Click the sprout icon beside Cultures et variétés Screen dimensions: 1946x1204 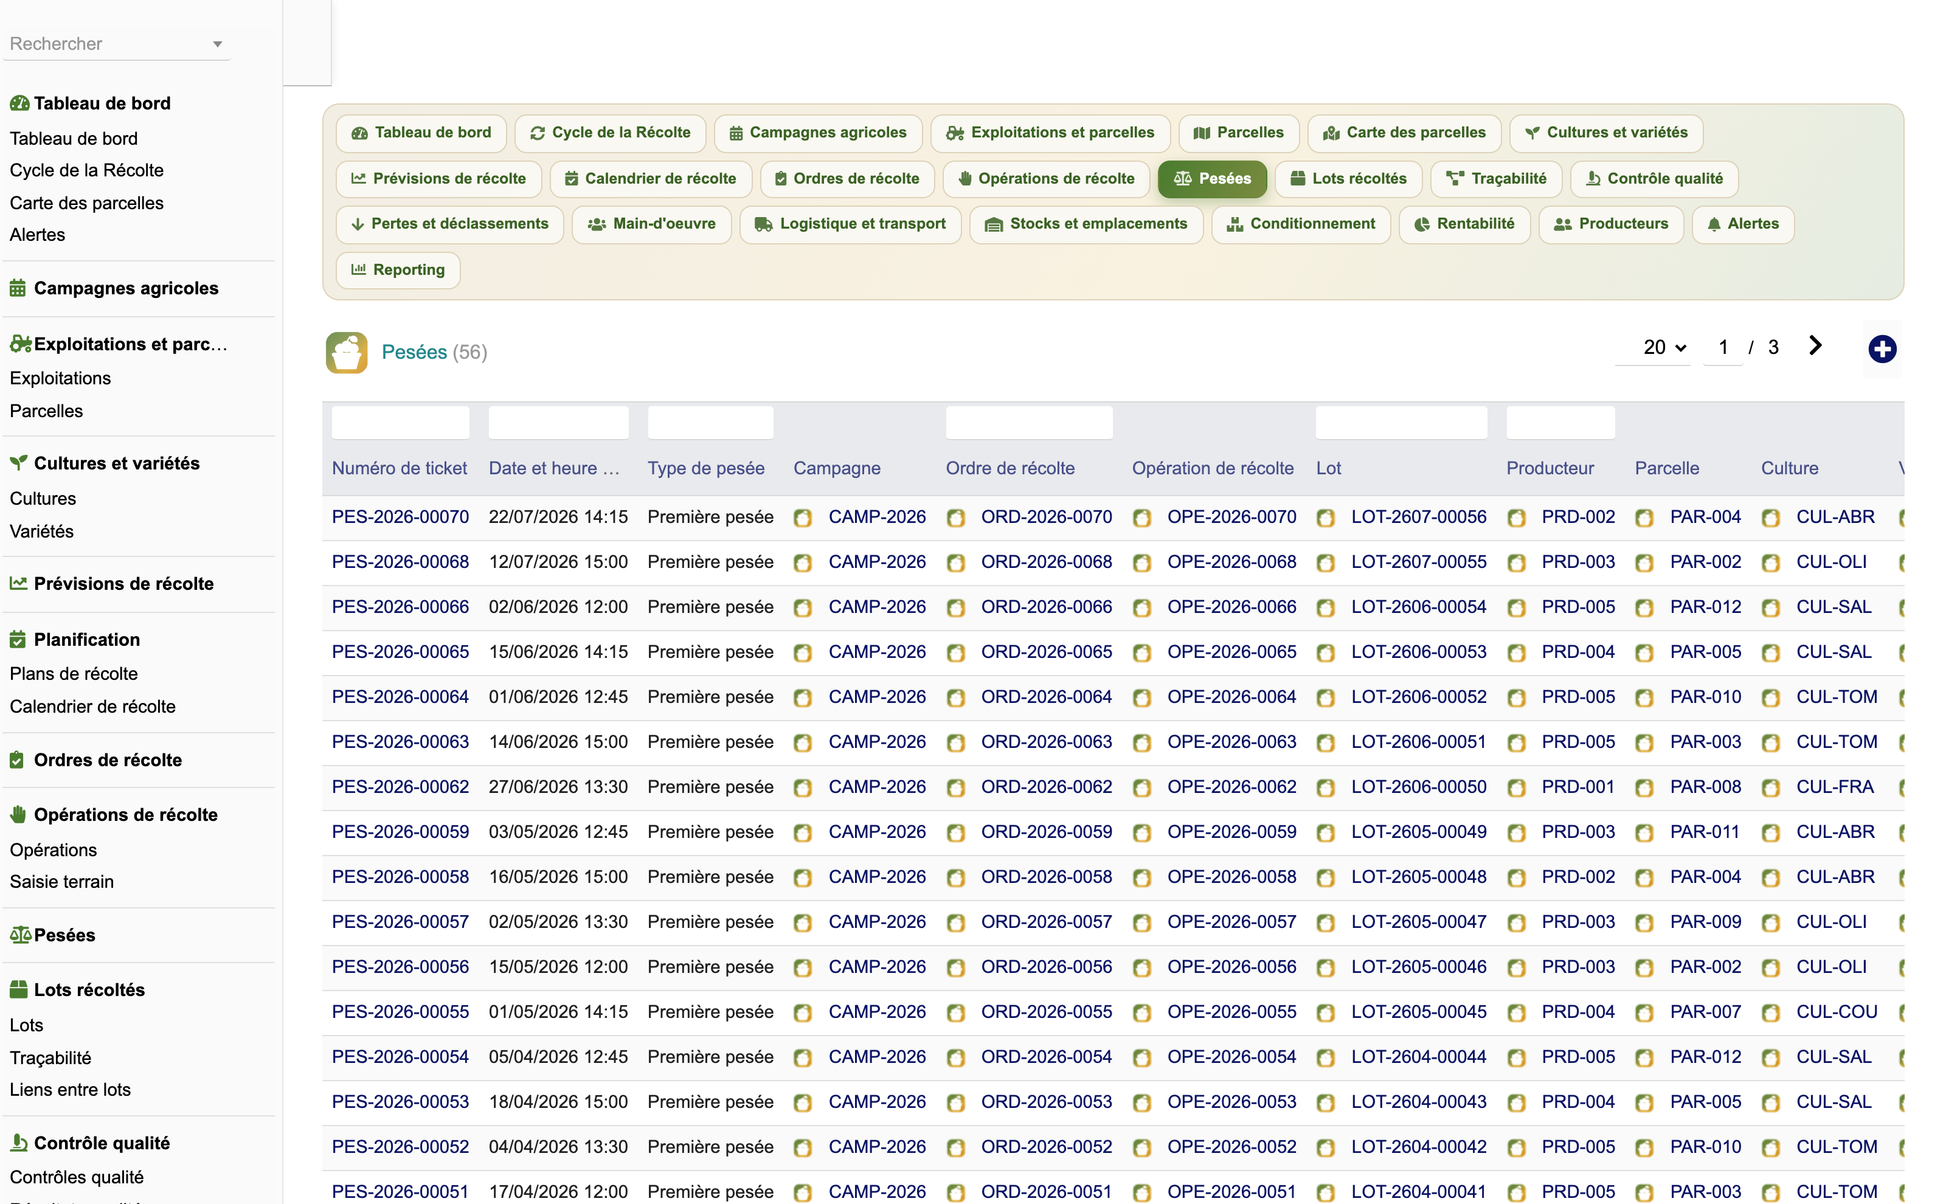18,463
